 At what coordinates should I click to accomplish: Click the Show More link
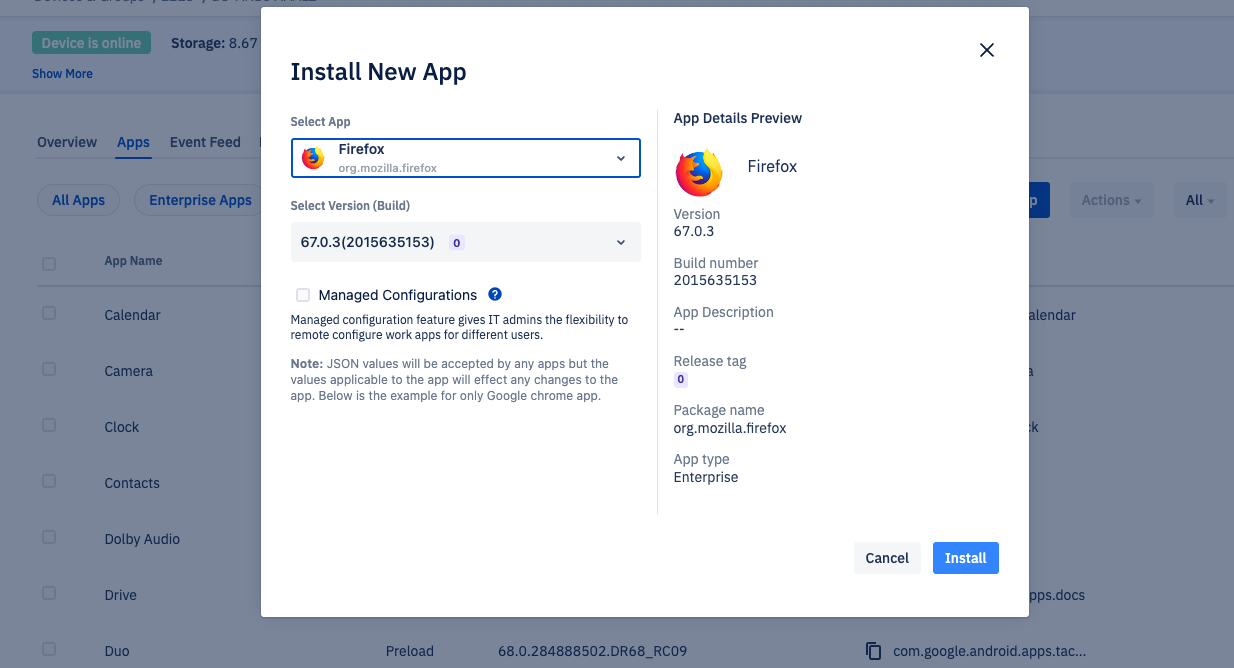point(62,74)
